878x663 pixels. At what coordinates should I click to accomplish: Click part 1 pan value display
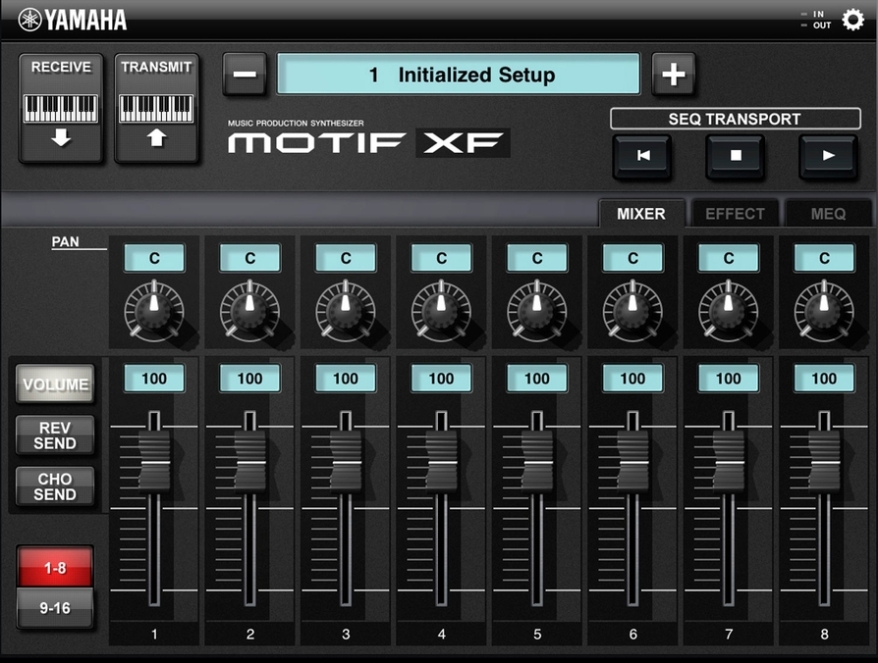154,258
